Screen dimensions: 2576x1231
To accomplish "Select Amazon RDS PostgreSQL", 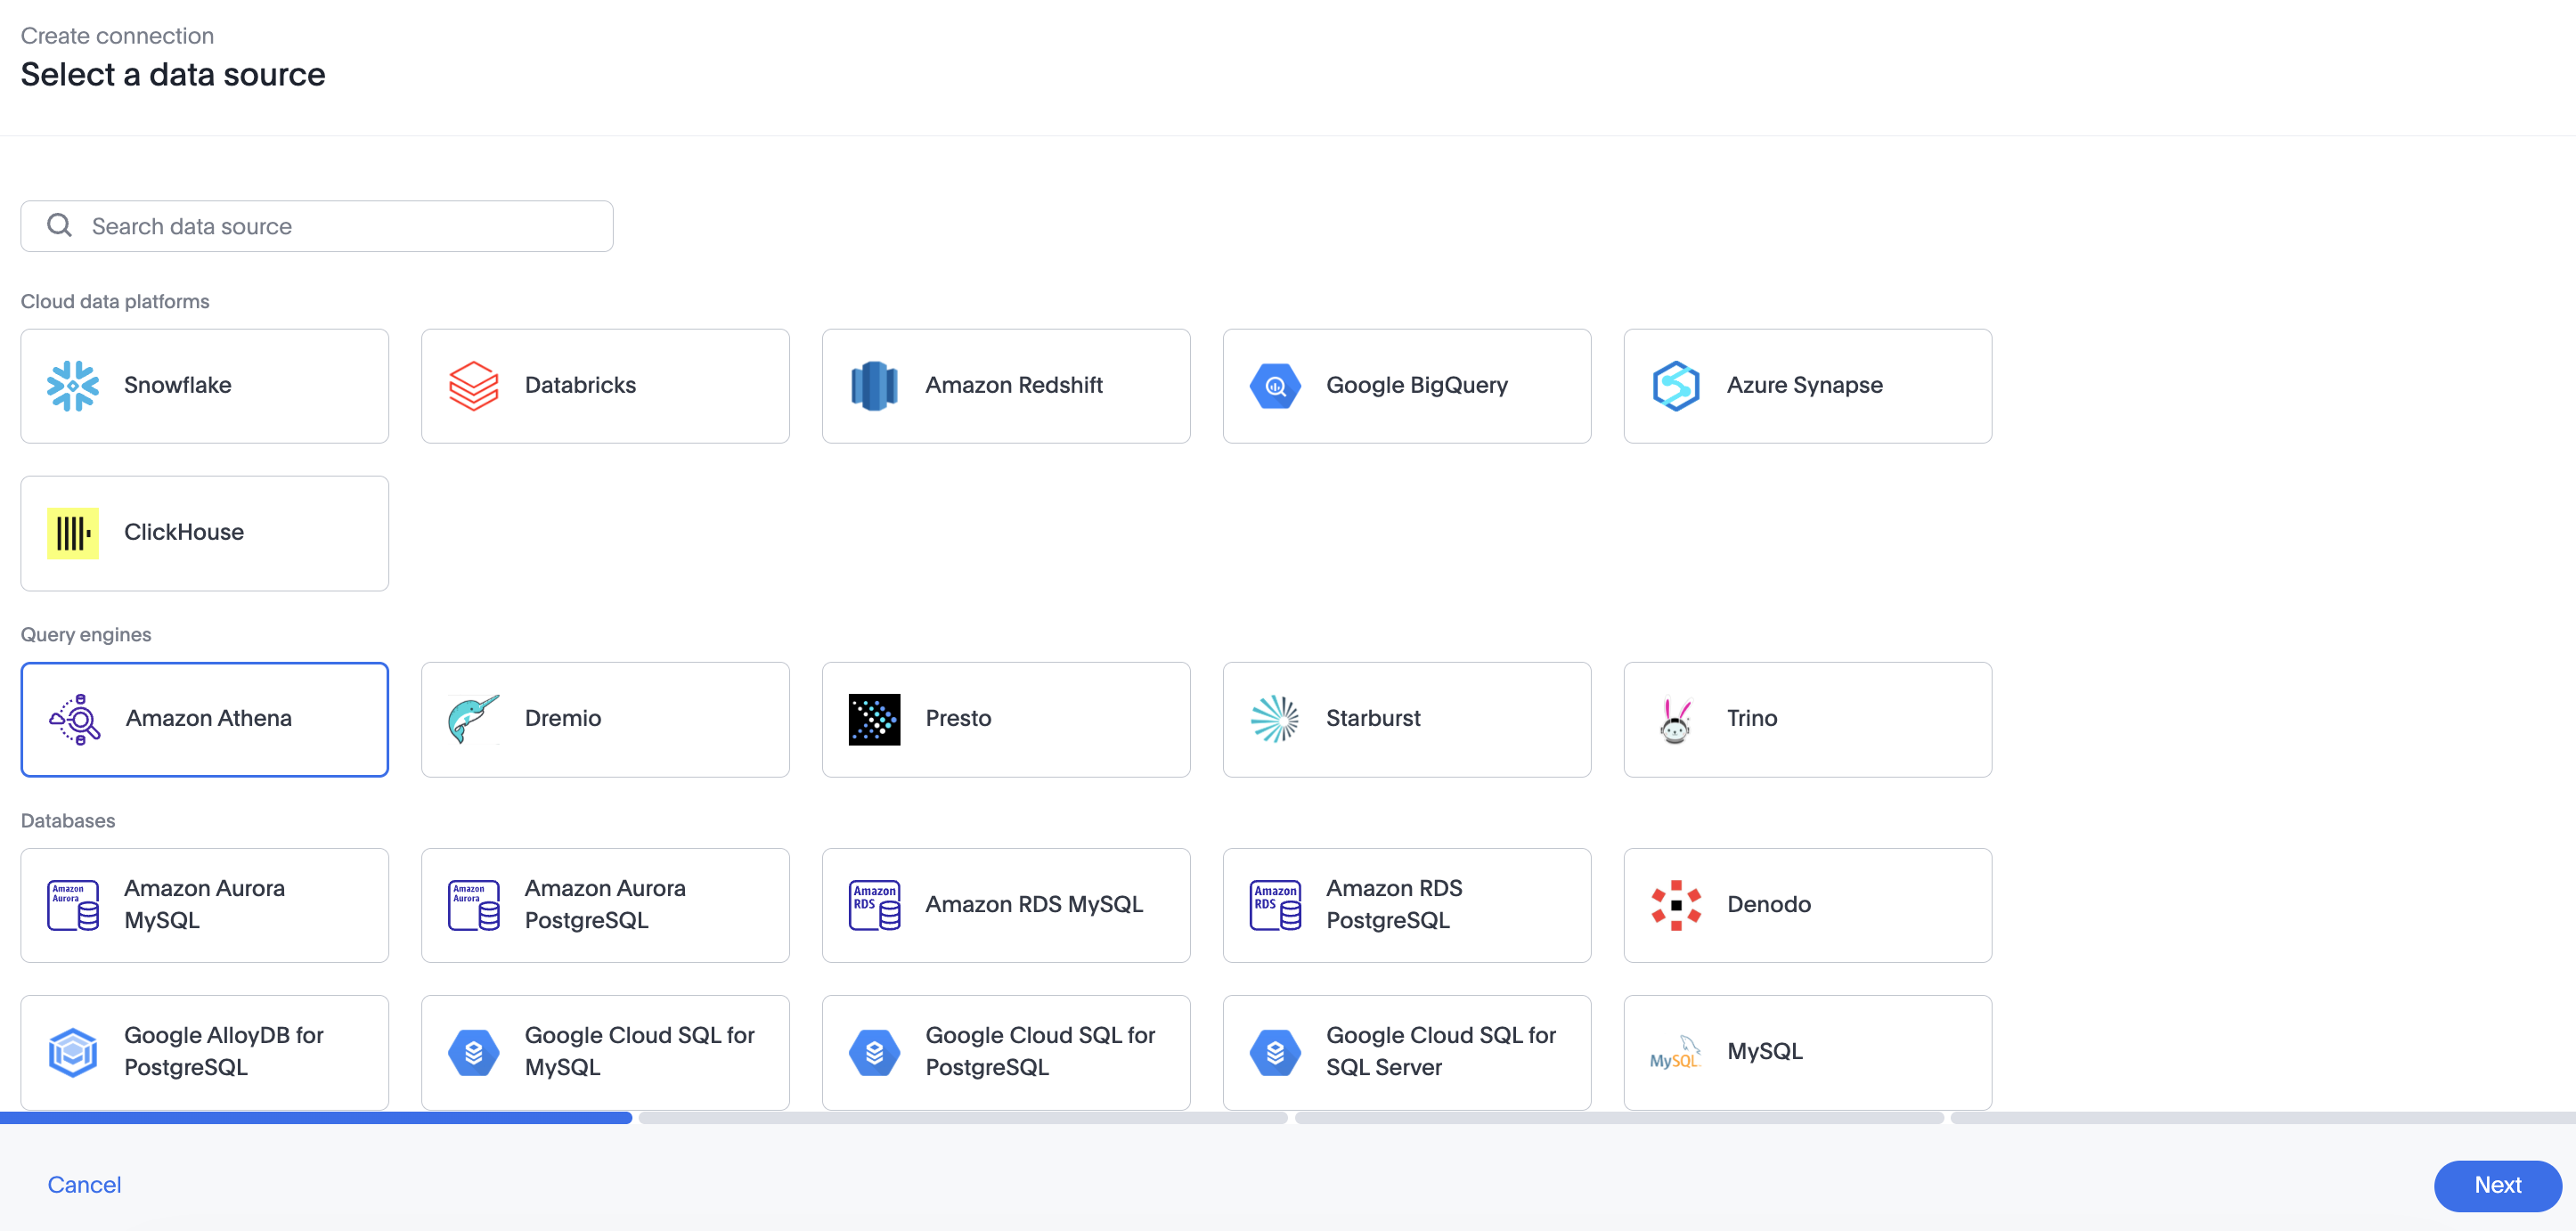I will (x=1406, y=904).
